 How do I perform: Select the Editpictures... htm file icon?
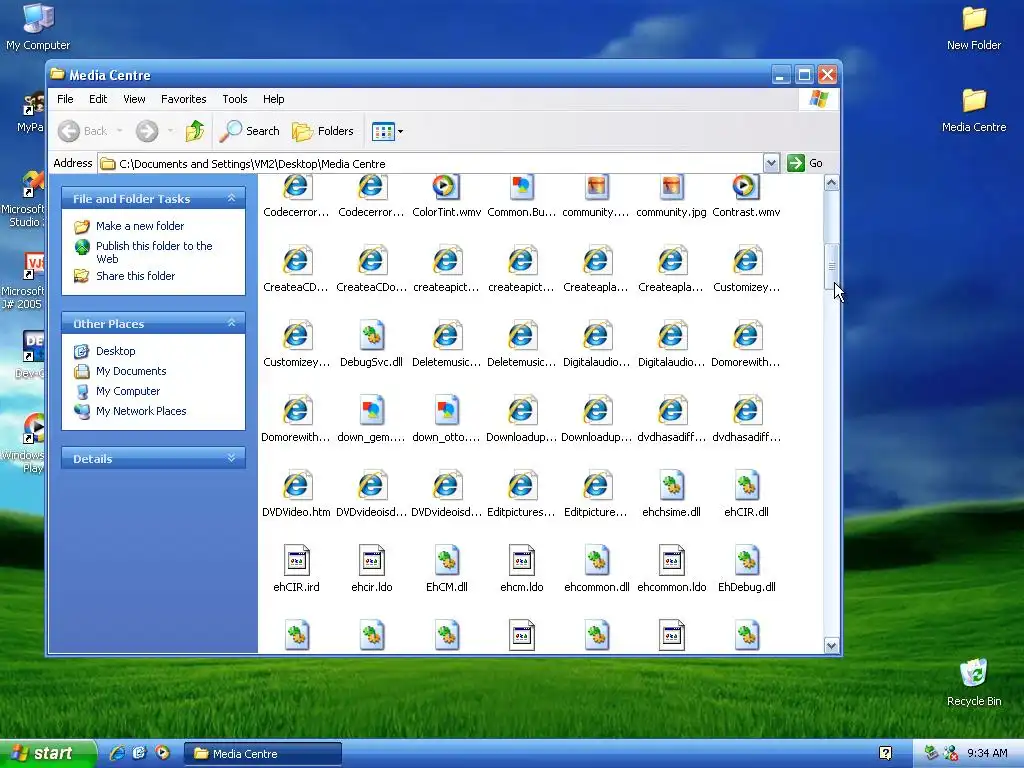[521, 486]
